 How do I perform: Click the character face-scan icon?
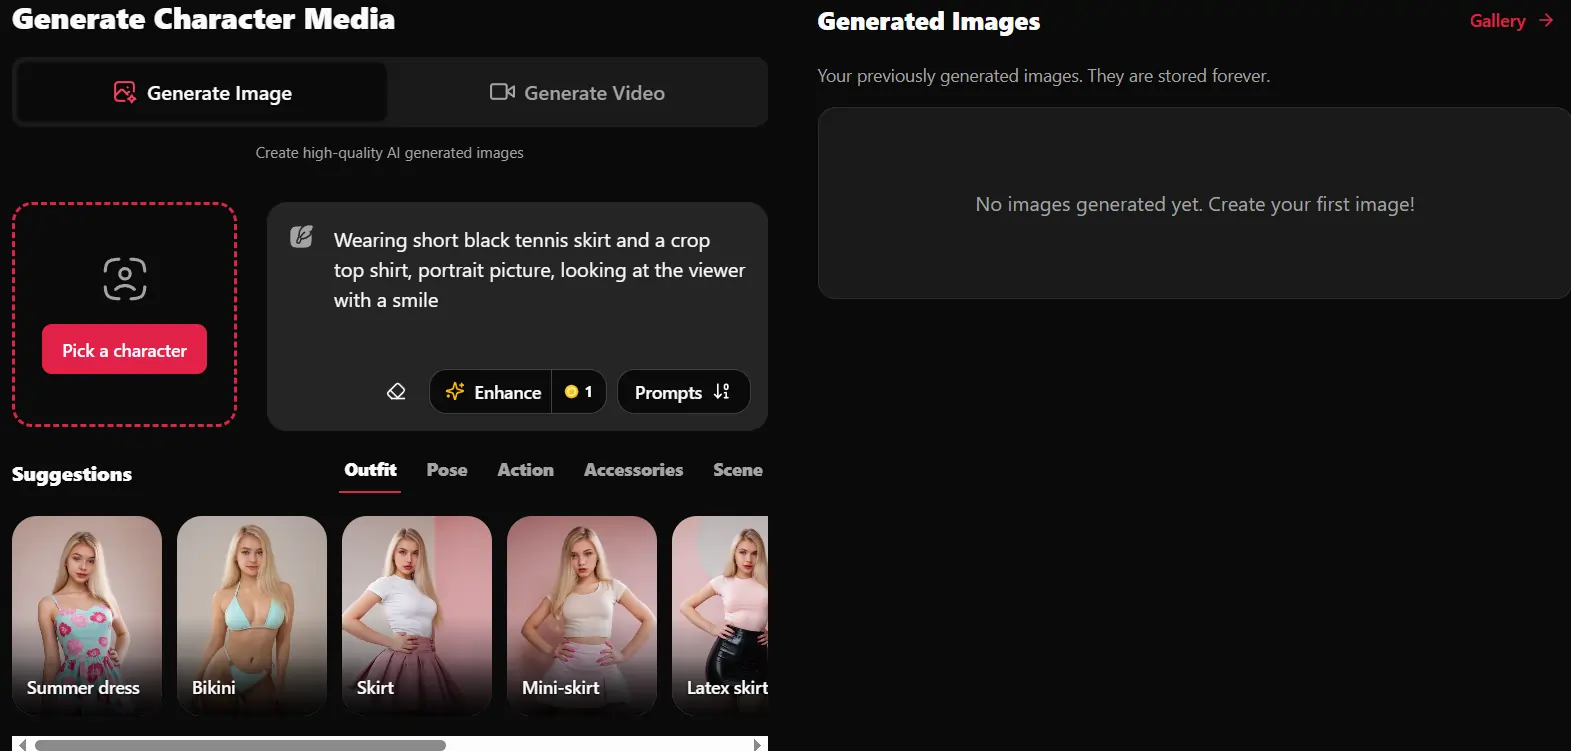(x=125, y=279)
